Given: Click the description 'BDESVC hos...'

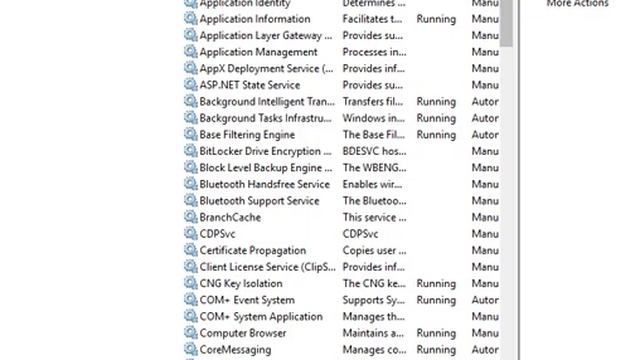Looking at the screenshot, I should 374,151.
